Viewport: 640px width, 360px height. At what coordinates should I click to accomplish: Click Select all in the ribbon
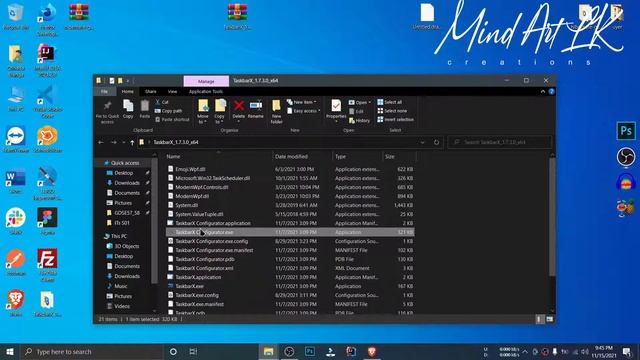pos(390,102)
